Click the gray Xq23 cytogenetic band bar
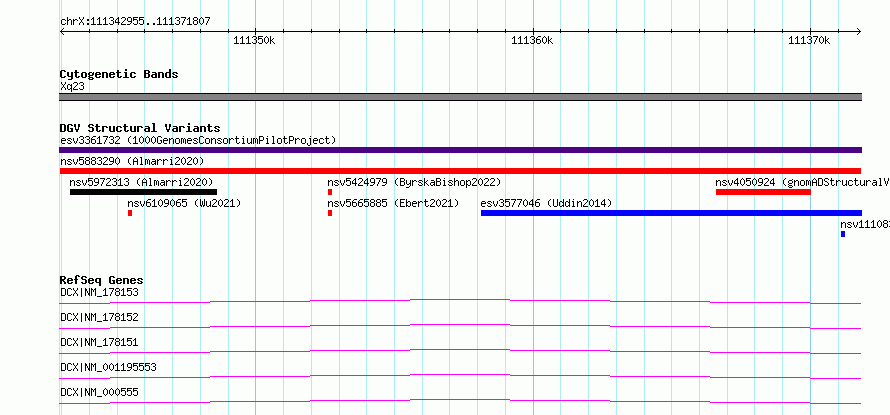This screenshot has width=890, height=415. 460,97
